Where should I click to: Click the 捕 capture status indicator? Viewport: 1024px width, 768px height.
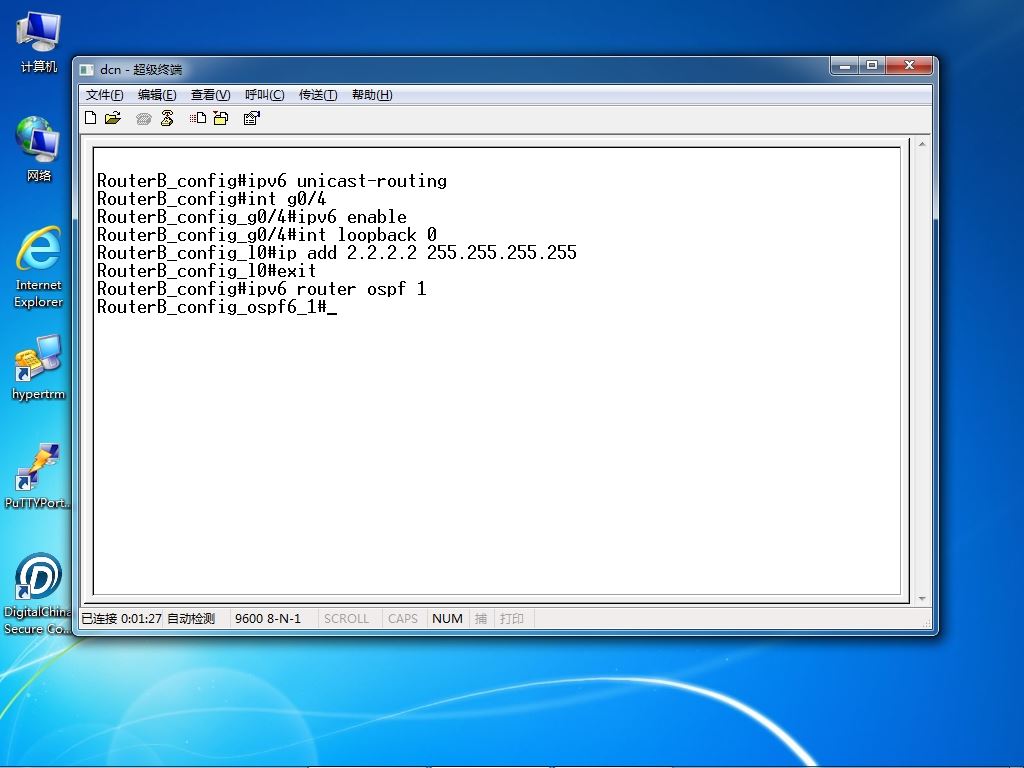(481, 618)
